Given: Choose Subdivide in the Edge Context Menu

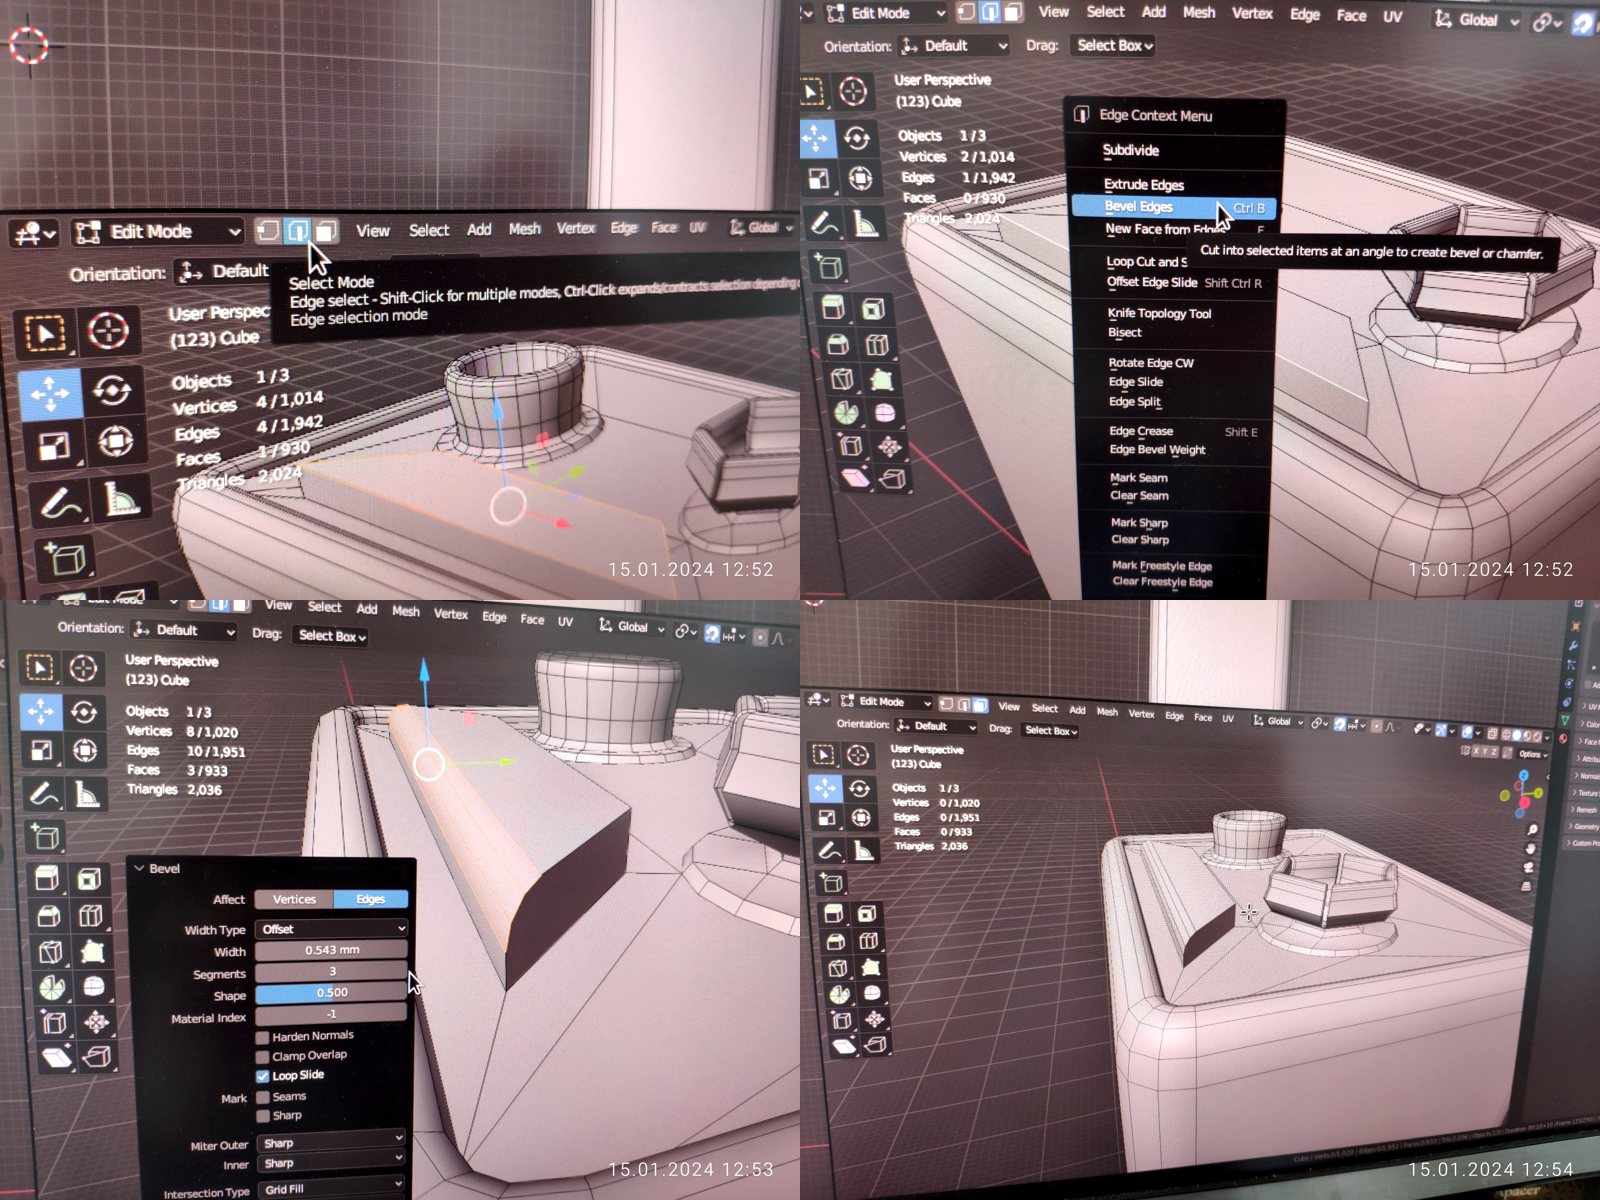Looking at the screenshot, I should click(x=1131, y=151).
